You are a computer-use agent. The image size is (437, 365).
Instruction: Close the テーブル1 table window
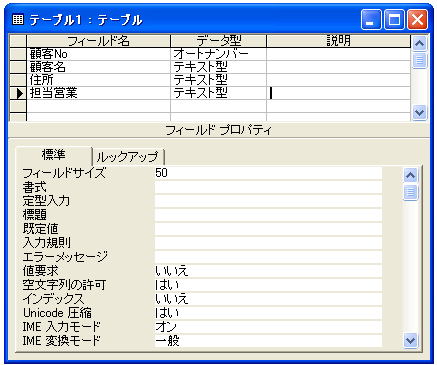(x=417, y=19)
